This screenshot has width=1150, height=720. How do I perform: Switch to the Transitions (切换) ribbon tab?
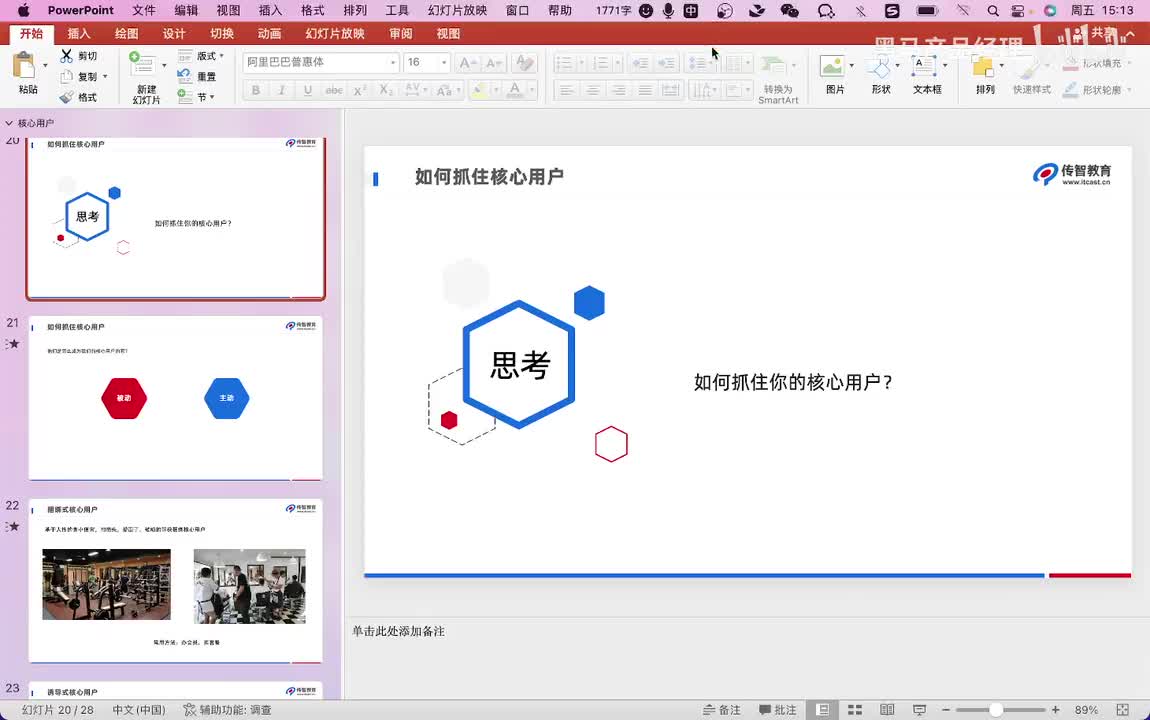tap(221, 34)
